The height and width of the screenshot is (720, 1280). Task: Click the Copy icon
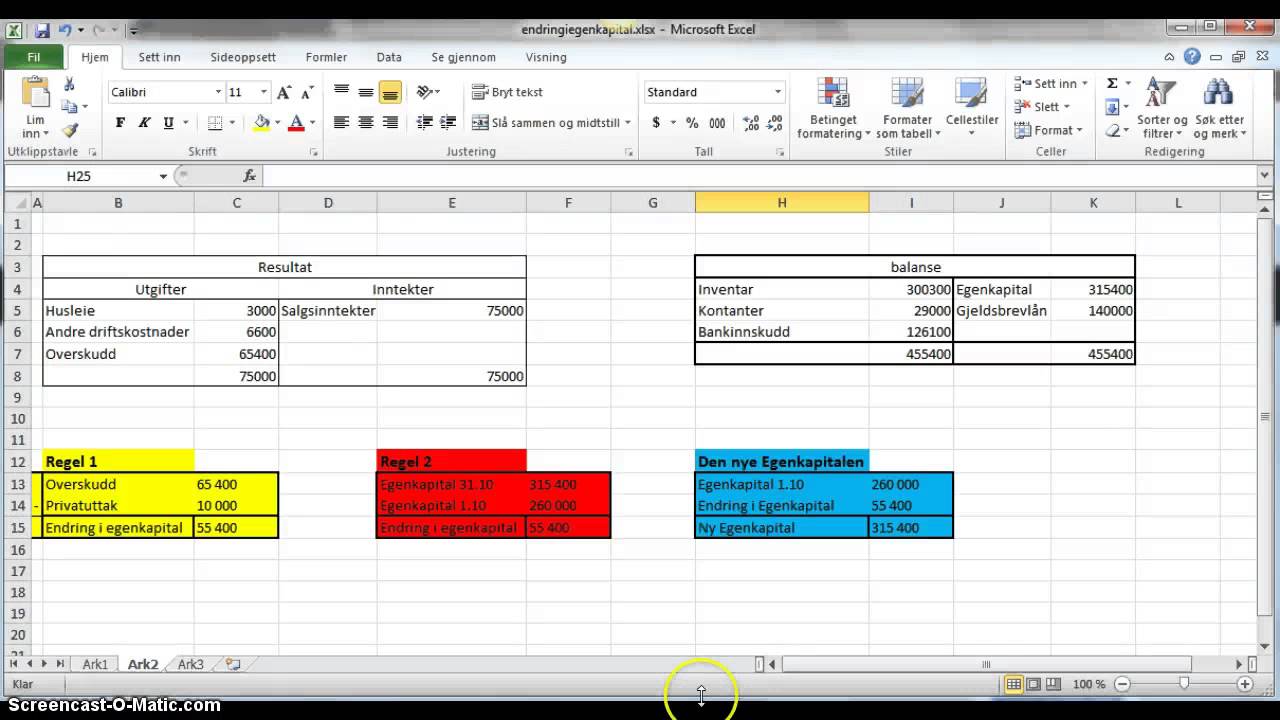pyautogui.click(x=69, y=107)
